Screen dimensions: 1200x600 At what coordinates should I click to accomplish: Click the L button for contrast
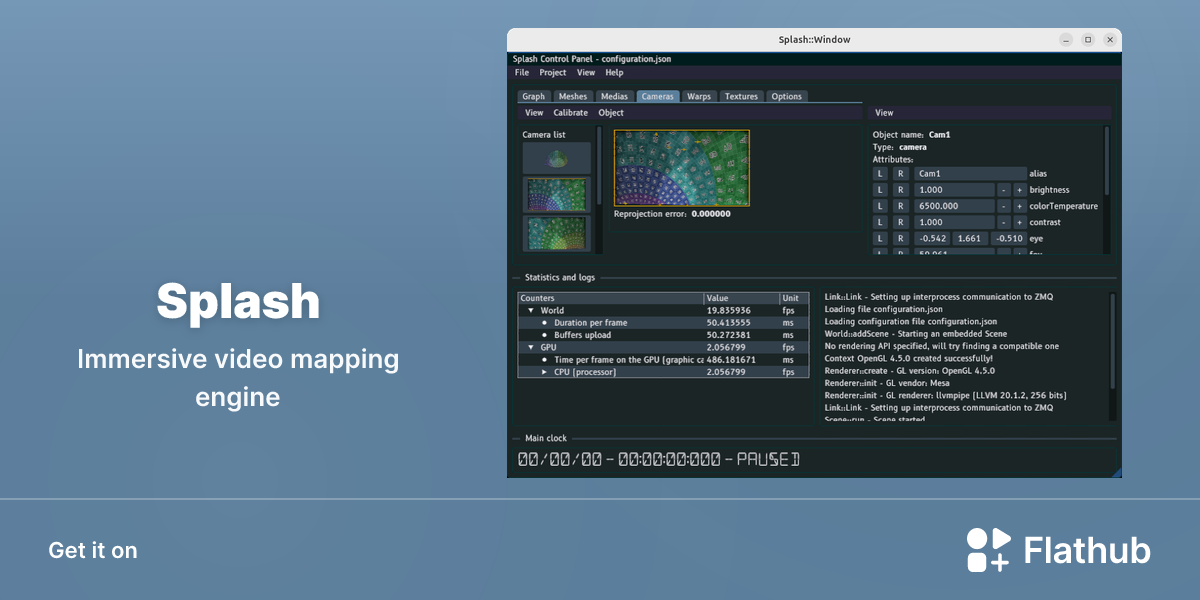pyautogui.click(x=881, y=222)
